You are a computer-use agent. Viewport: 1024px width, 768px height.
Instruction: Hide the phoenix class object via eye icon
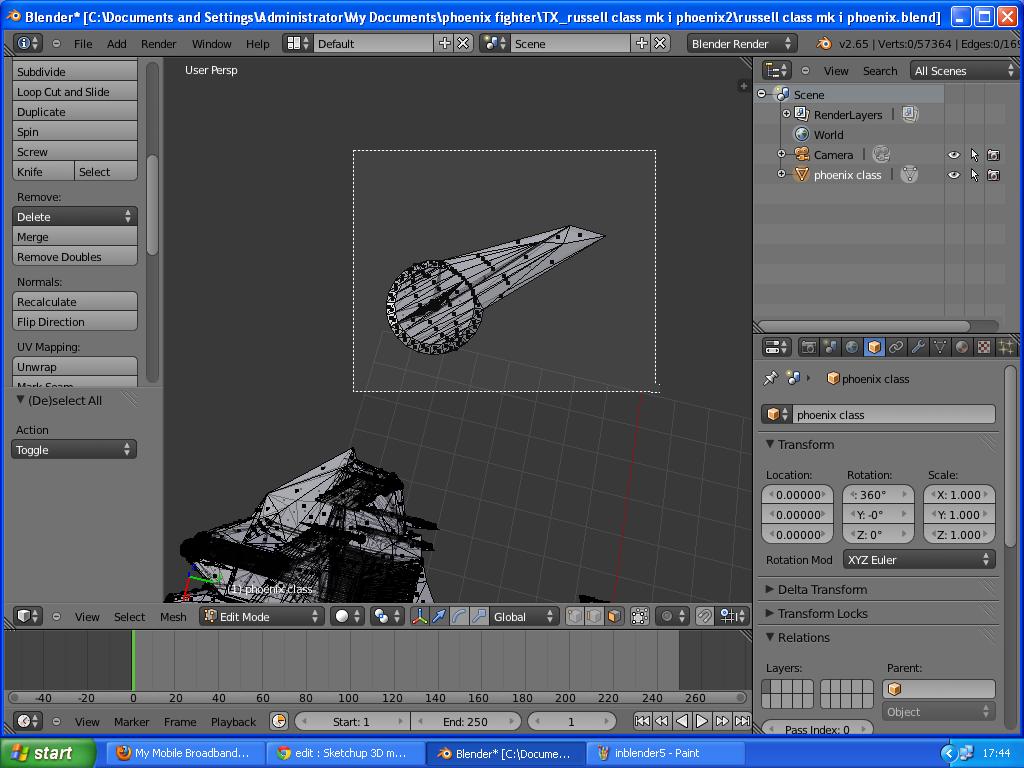pos(954,175)
